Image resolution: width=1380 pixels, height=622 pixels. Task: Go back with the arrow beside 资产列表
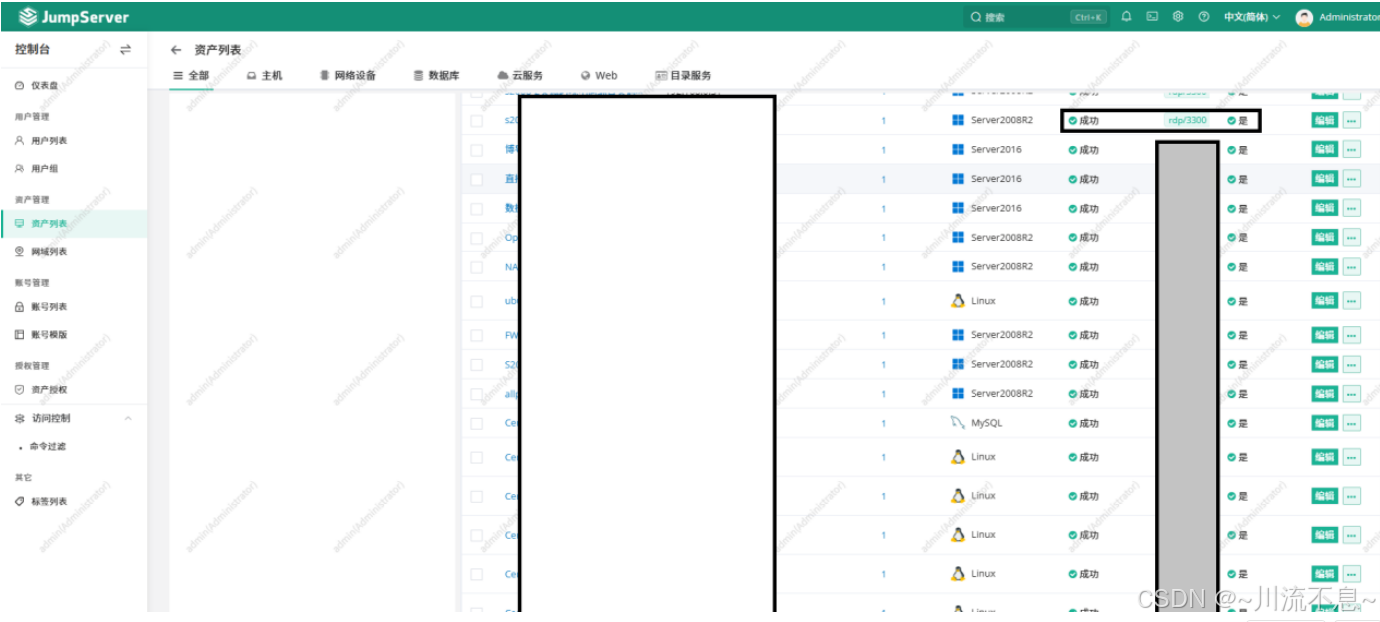point(176,49)
